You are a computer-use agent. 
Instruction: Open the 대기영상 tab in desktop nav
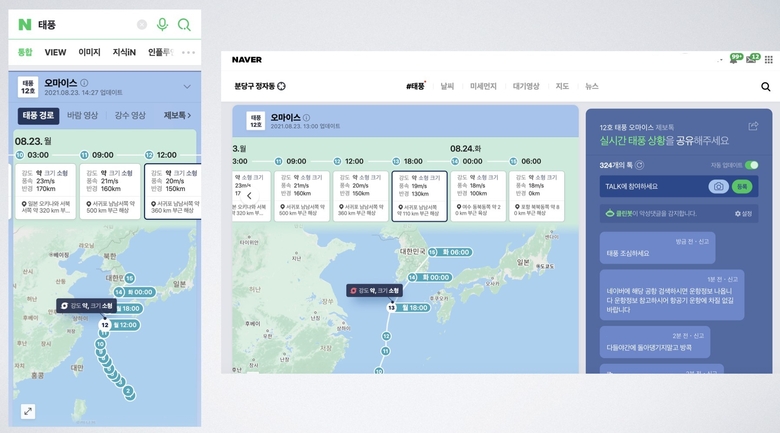click(526, 86)
